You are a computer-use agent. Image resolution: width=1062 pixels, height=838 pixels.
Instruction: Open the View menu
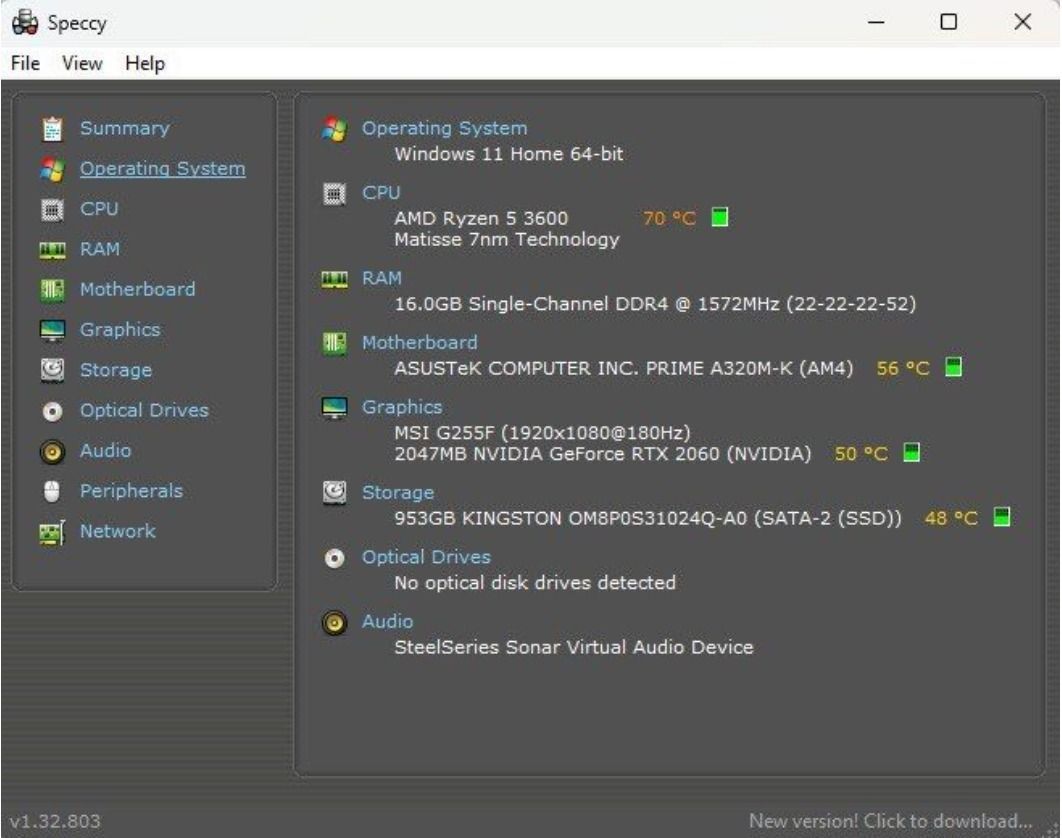point(82,64)
